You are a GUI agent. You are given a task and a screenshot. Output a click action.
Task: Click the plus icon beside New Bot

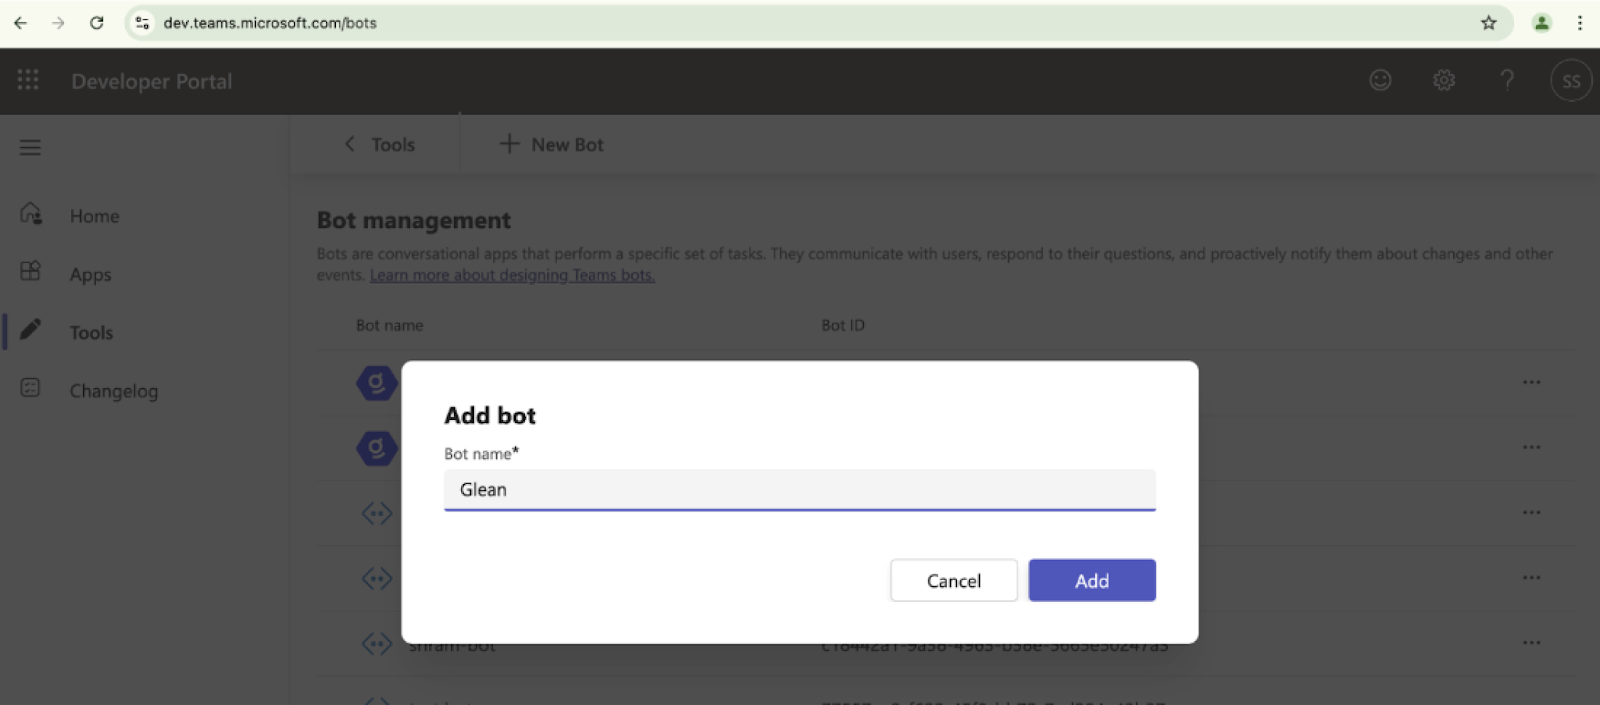click(x=509, y=144)
